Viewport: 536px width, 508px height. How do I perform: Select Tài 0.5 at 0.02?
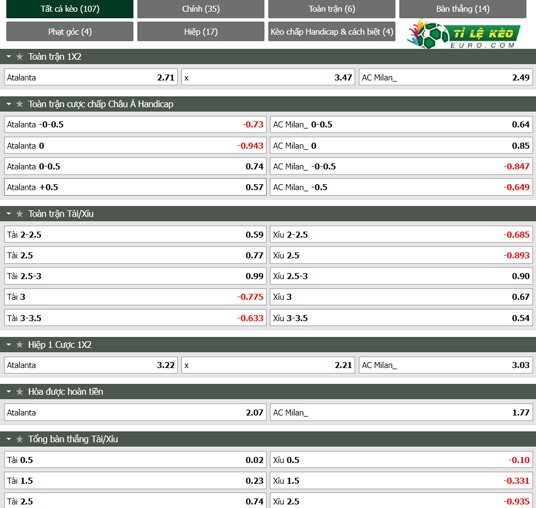coord(135,460)
